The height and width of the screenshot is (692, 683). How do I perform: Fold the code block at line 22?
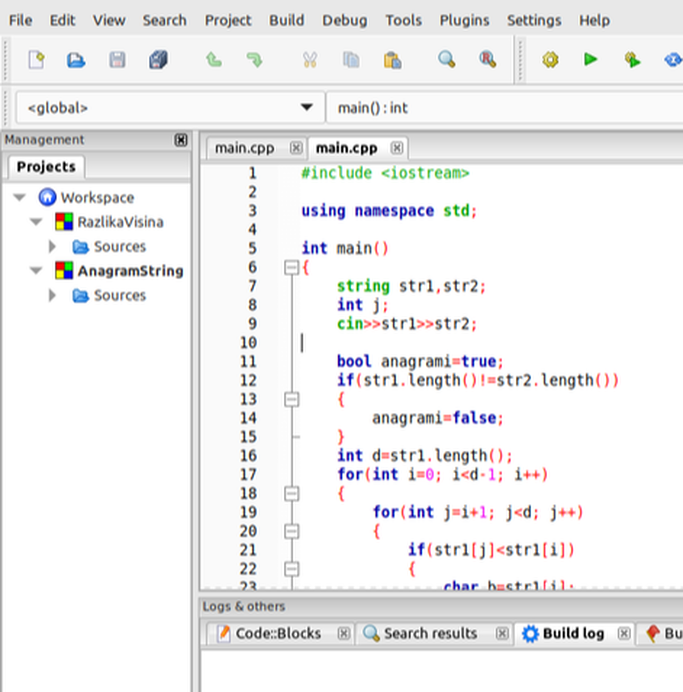[x=291, y=569]
